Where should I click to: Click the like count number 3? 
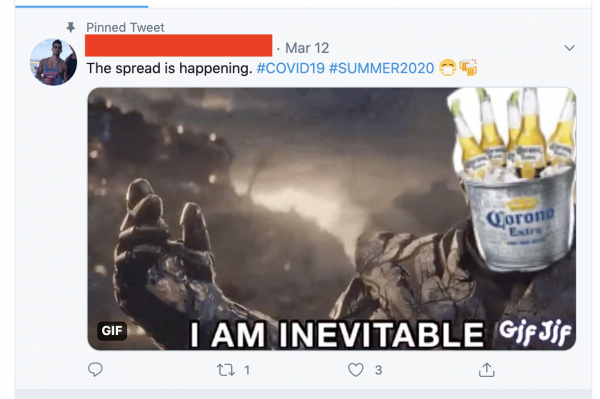point(378,370)
